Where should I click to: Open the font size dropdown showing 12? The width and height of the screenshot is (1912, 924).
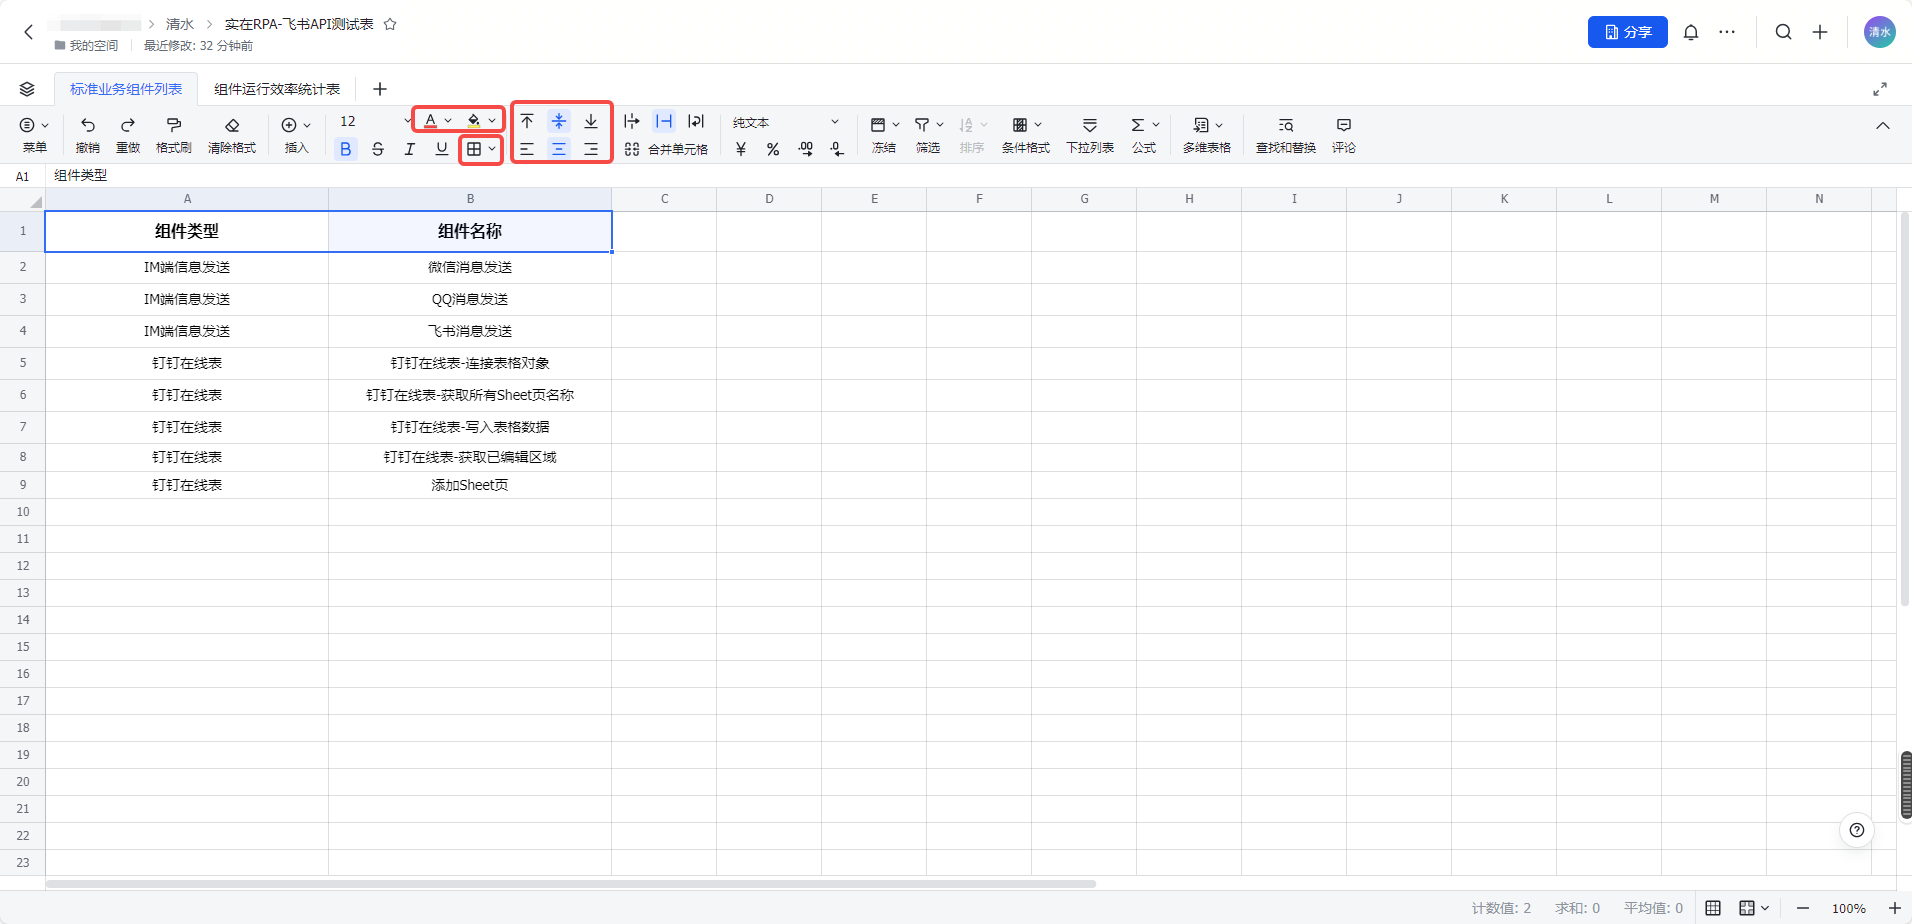[374, 121]
